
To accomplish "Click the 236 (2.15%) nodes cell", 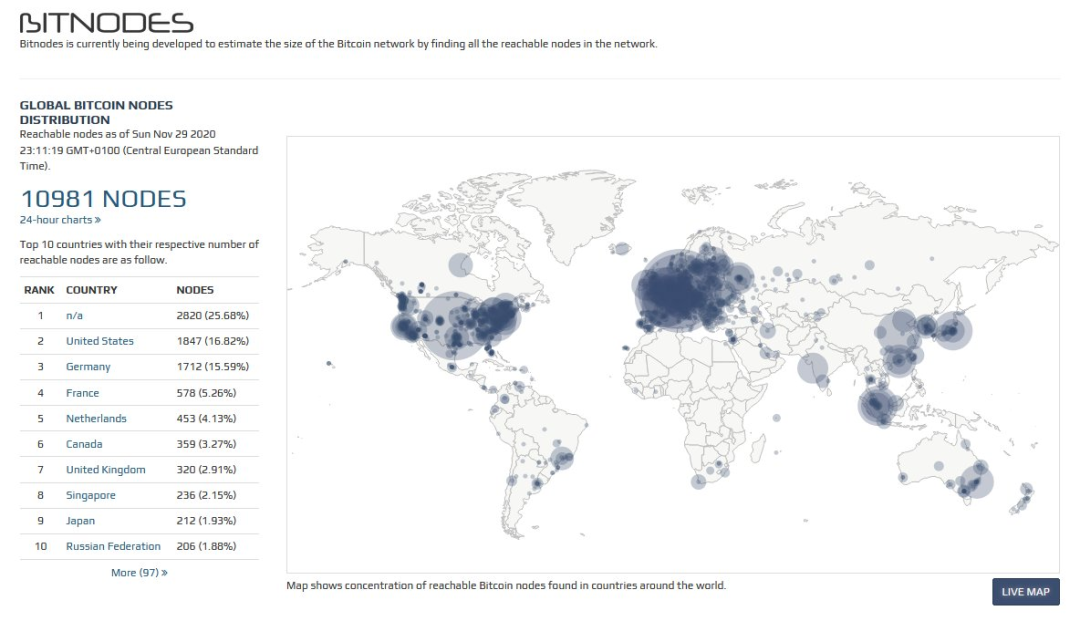I will (x=207, y=495).
